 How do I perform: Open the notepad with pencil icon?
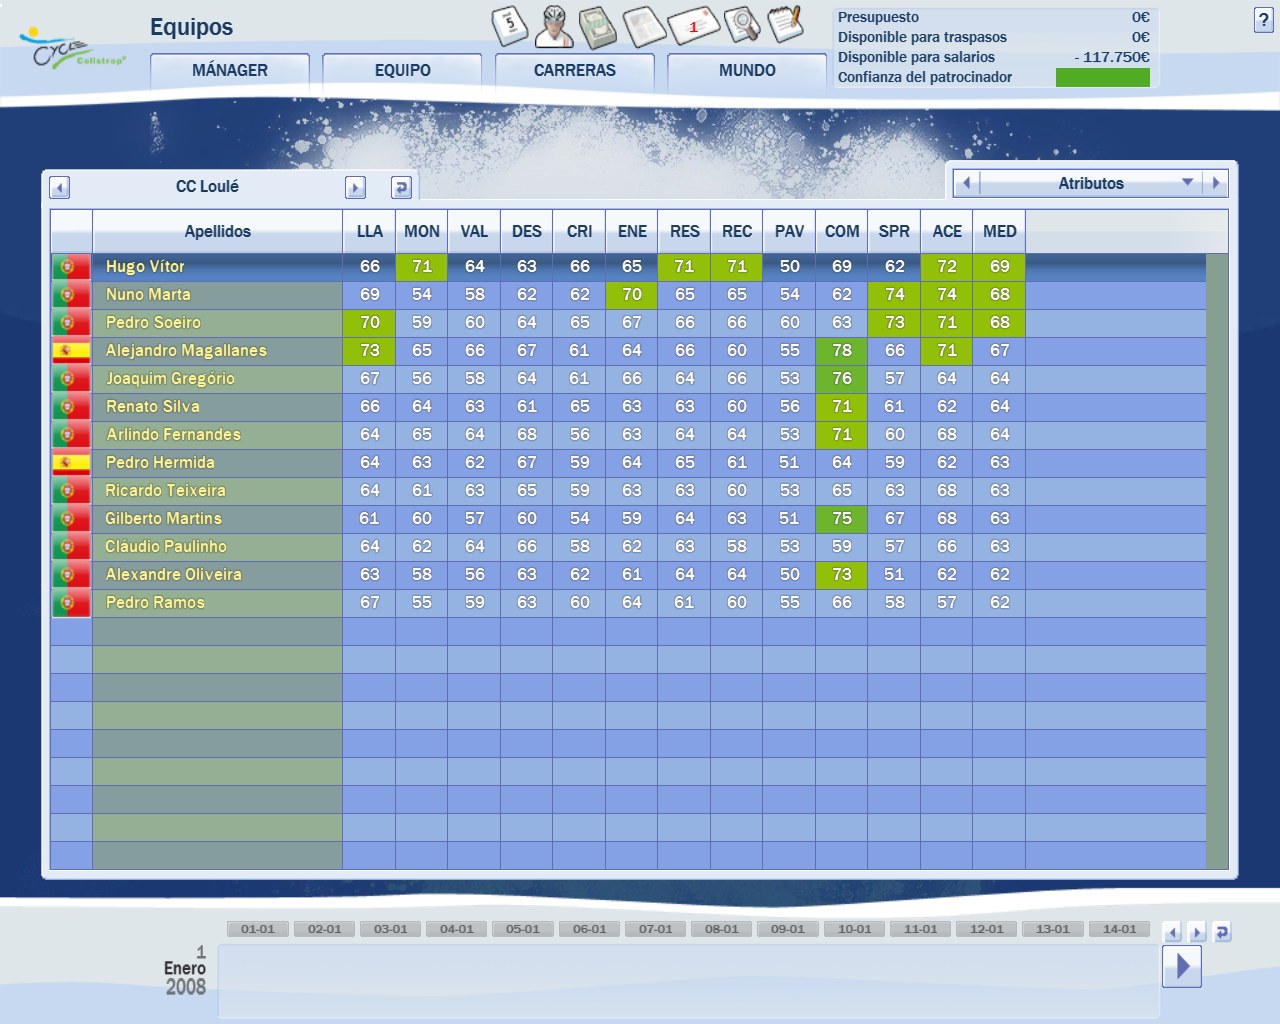point(785,24)
